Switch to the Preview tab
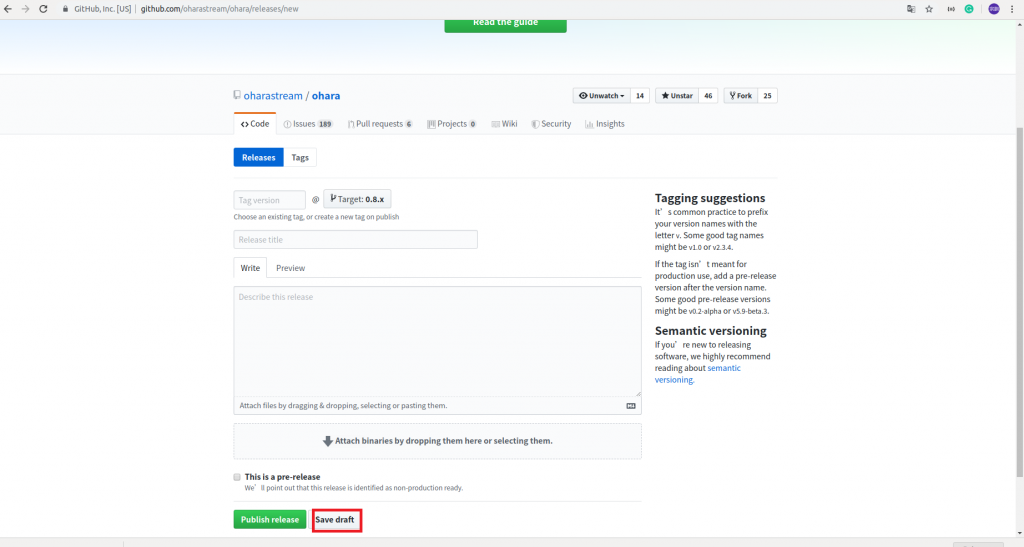 (291, 268)
